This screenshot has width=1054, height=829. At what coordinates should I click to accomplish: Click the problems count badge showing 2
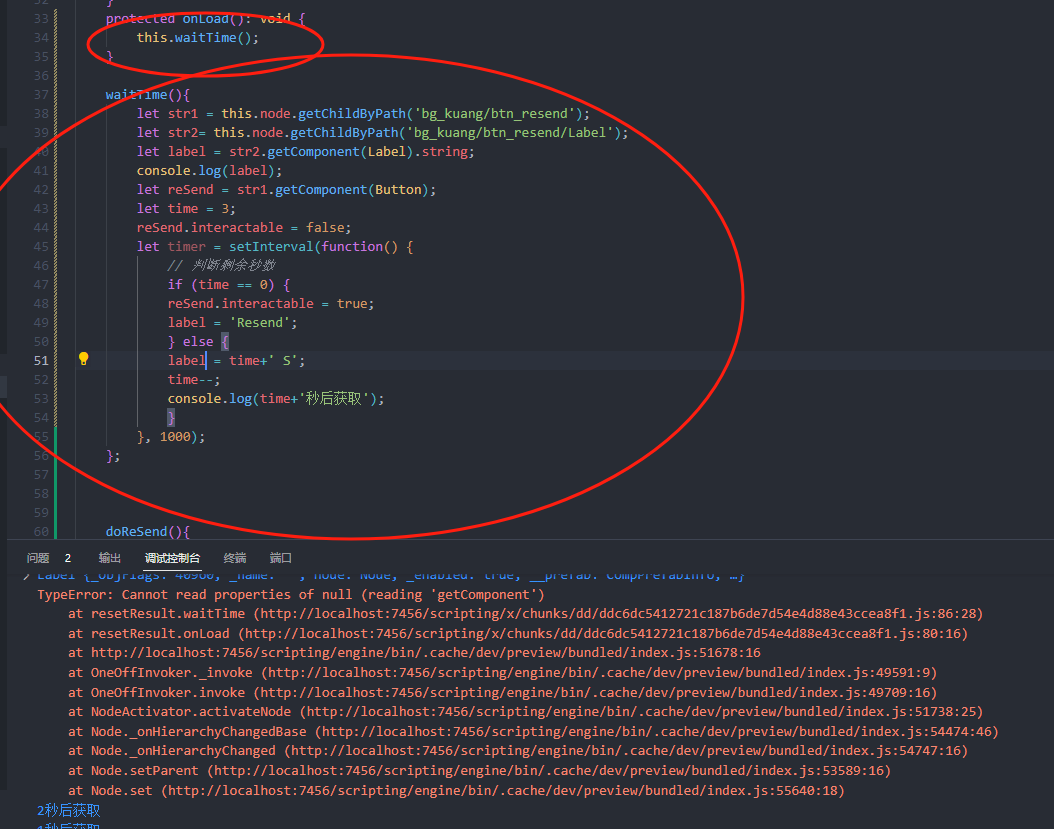click(68, 558)
